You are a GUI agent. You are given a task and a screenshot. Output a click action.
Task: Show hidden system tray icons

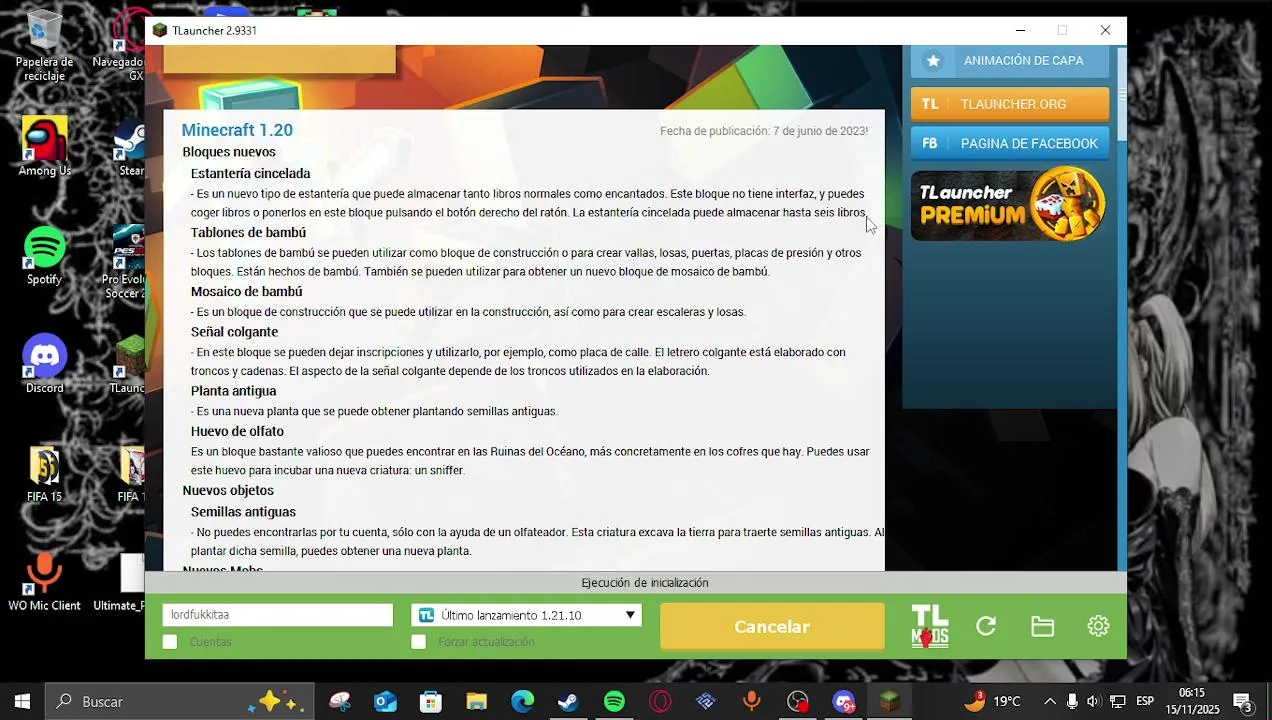pyautogui.click(x=1049, y=702)
